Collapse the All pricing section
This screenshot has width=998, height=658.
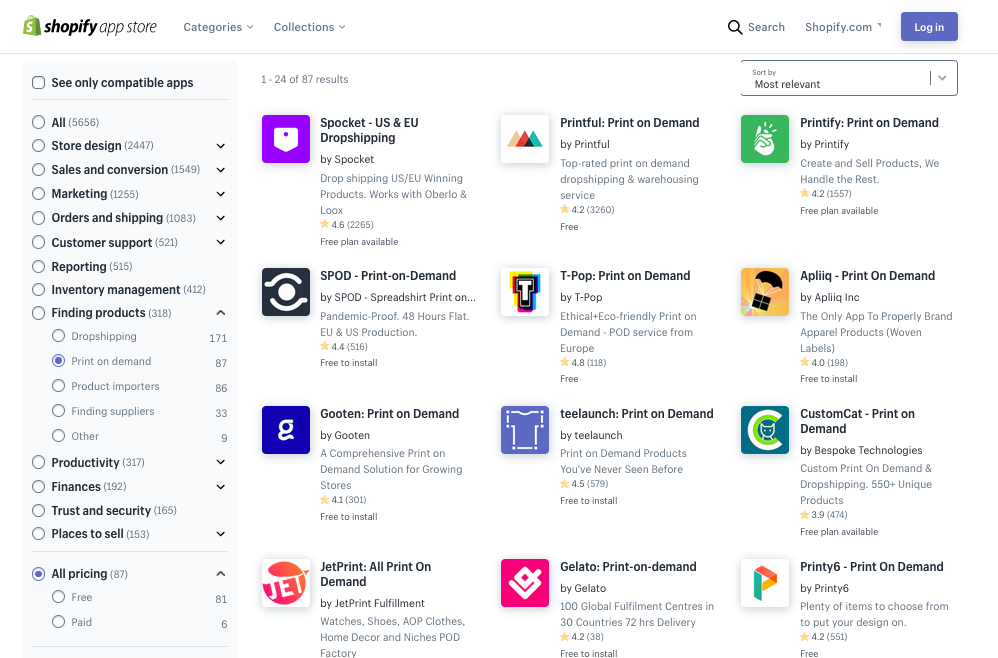(221, 573)
